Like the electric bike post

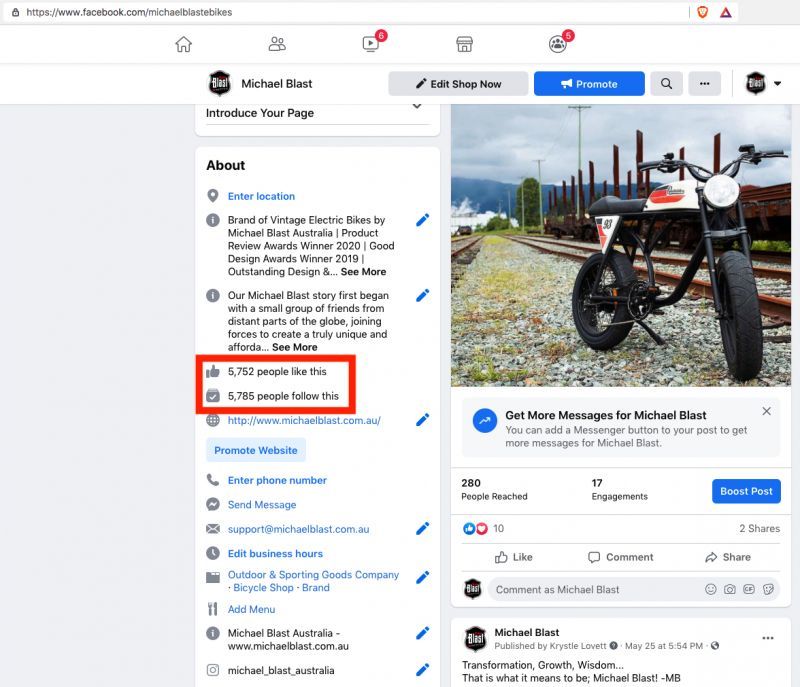click(514, 557)
